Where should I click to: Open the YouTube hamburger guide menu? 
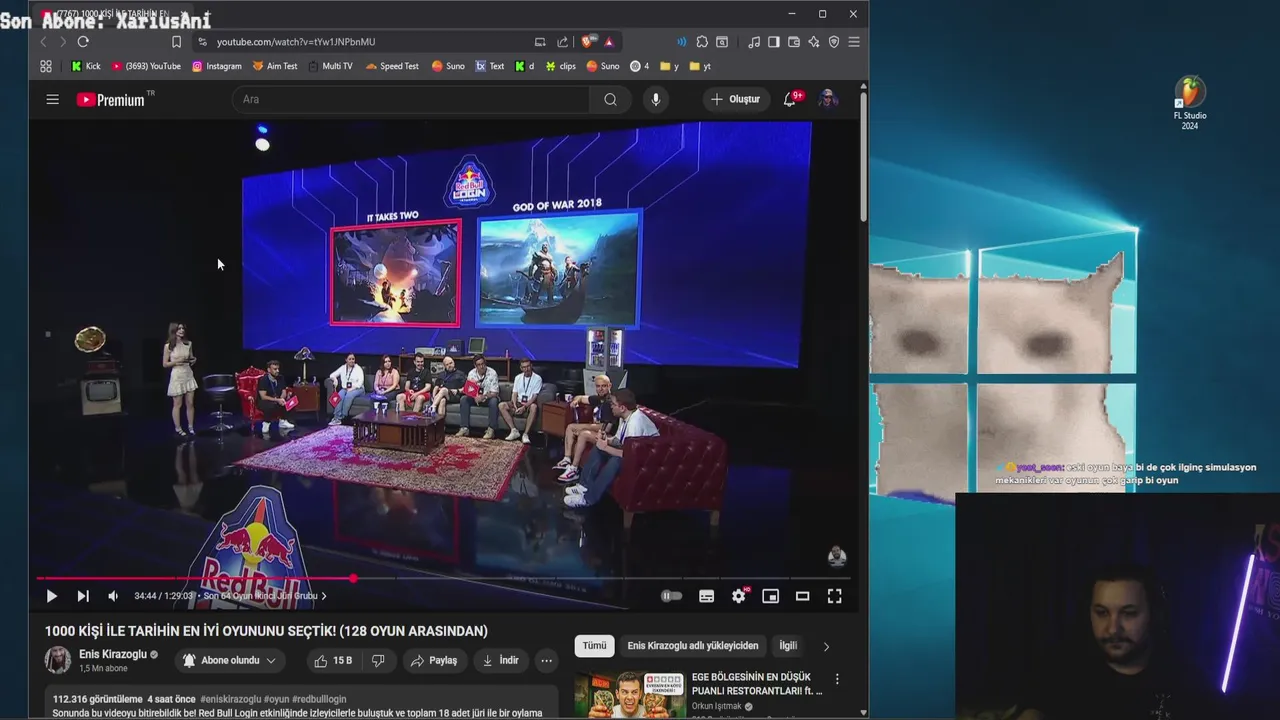52,99
